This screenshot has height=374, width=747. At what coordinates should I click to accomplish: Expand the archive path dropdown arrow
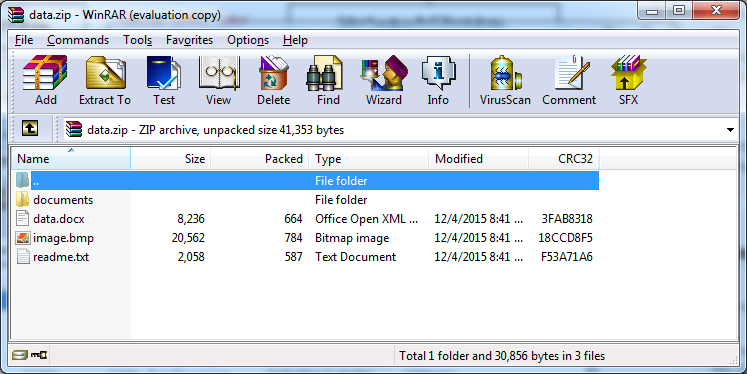pyautogui.click(x=730, y=130)
